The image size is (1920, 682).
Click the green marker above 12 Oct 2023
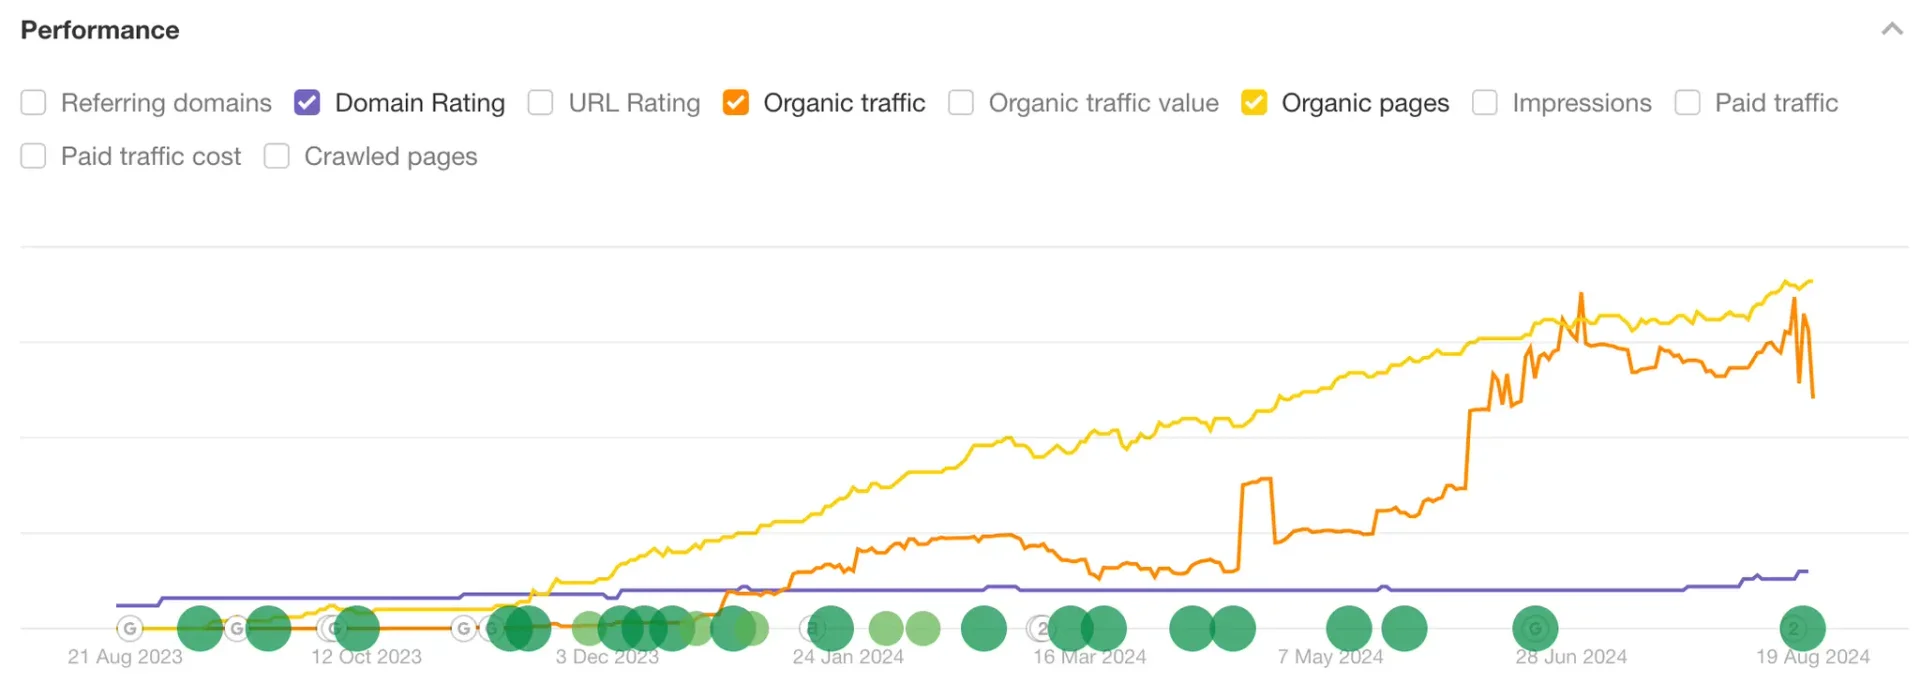tap(357, 629)
